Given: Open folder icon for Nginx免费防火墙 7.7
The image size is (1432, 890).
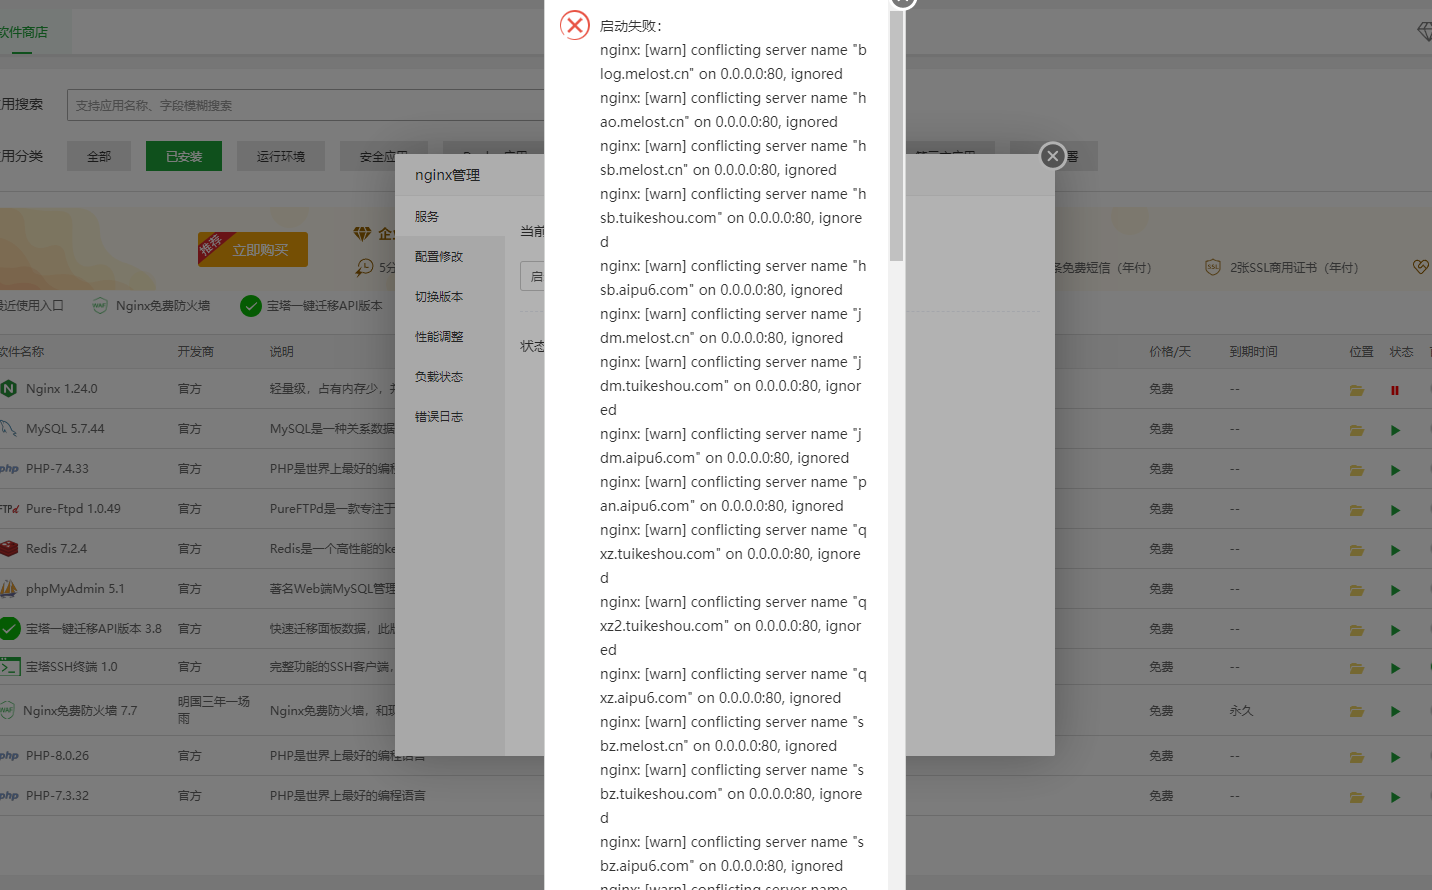Looking at the screenshot, I should click(1357, 711).
